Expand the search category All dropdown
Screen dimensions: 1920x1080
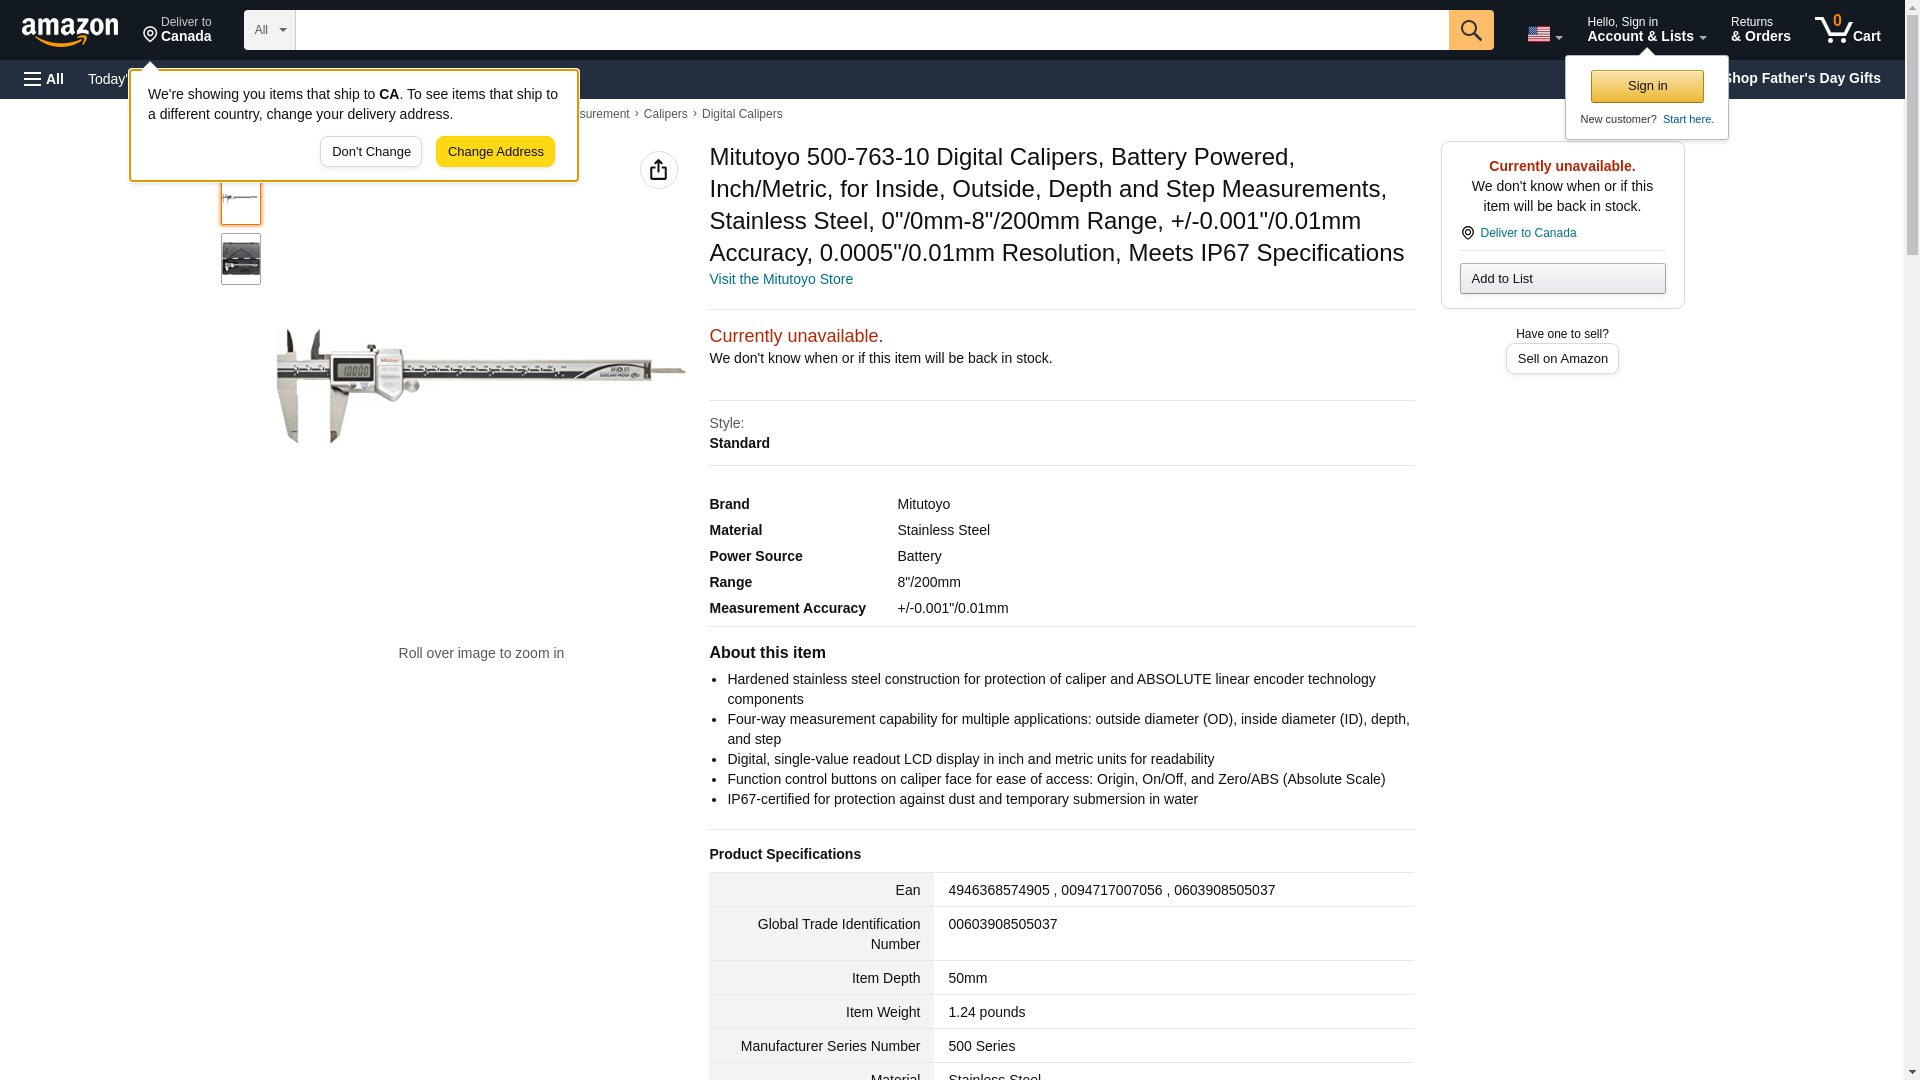(x=269, y=30)
